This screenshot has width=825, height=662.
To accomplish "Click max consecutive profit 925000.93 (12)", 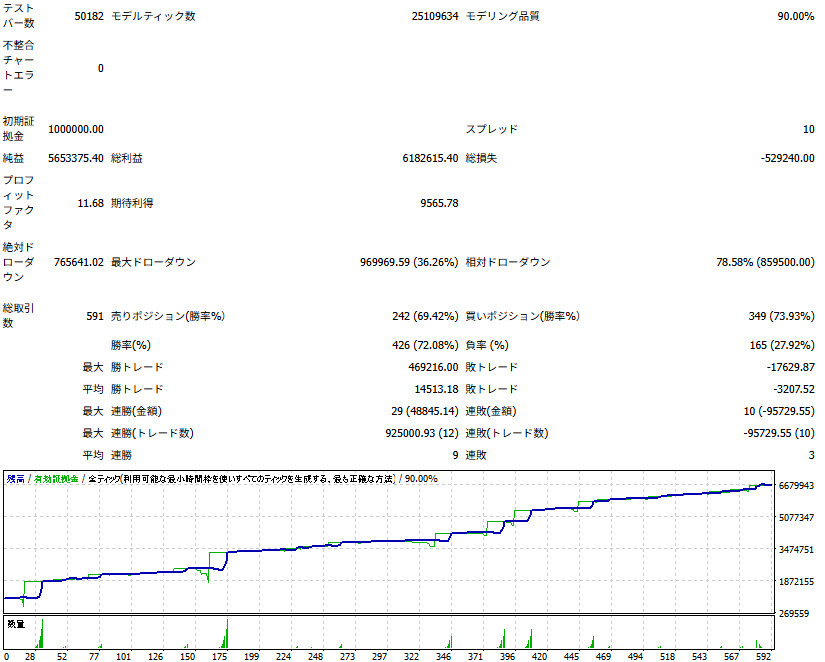I will click(422, 434).
